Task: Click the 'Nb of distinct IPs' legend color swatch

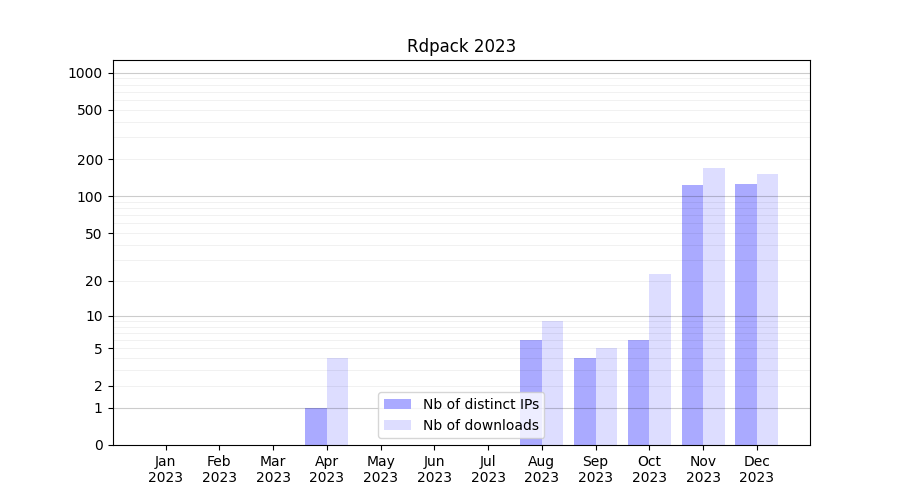Action: click(397, 404)
